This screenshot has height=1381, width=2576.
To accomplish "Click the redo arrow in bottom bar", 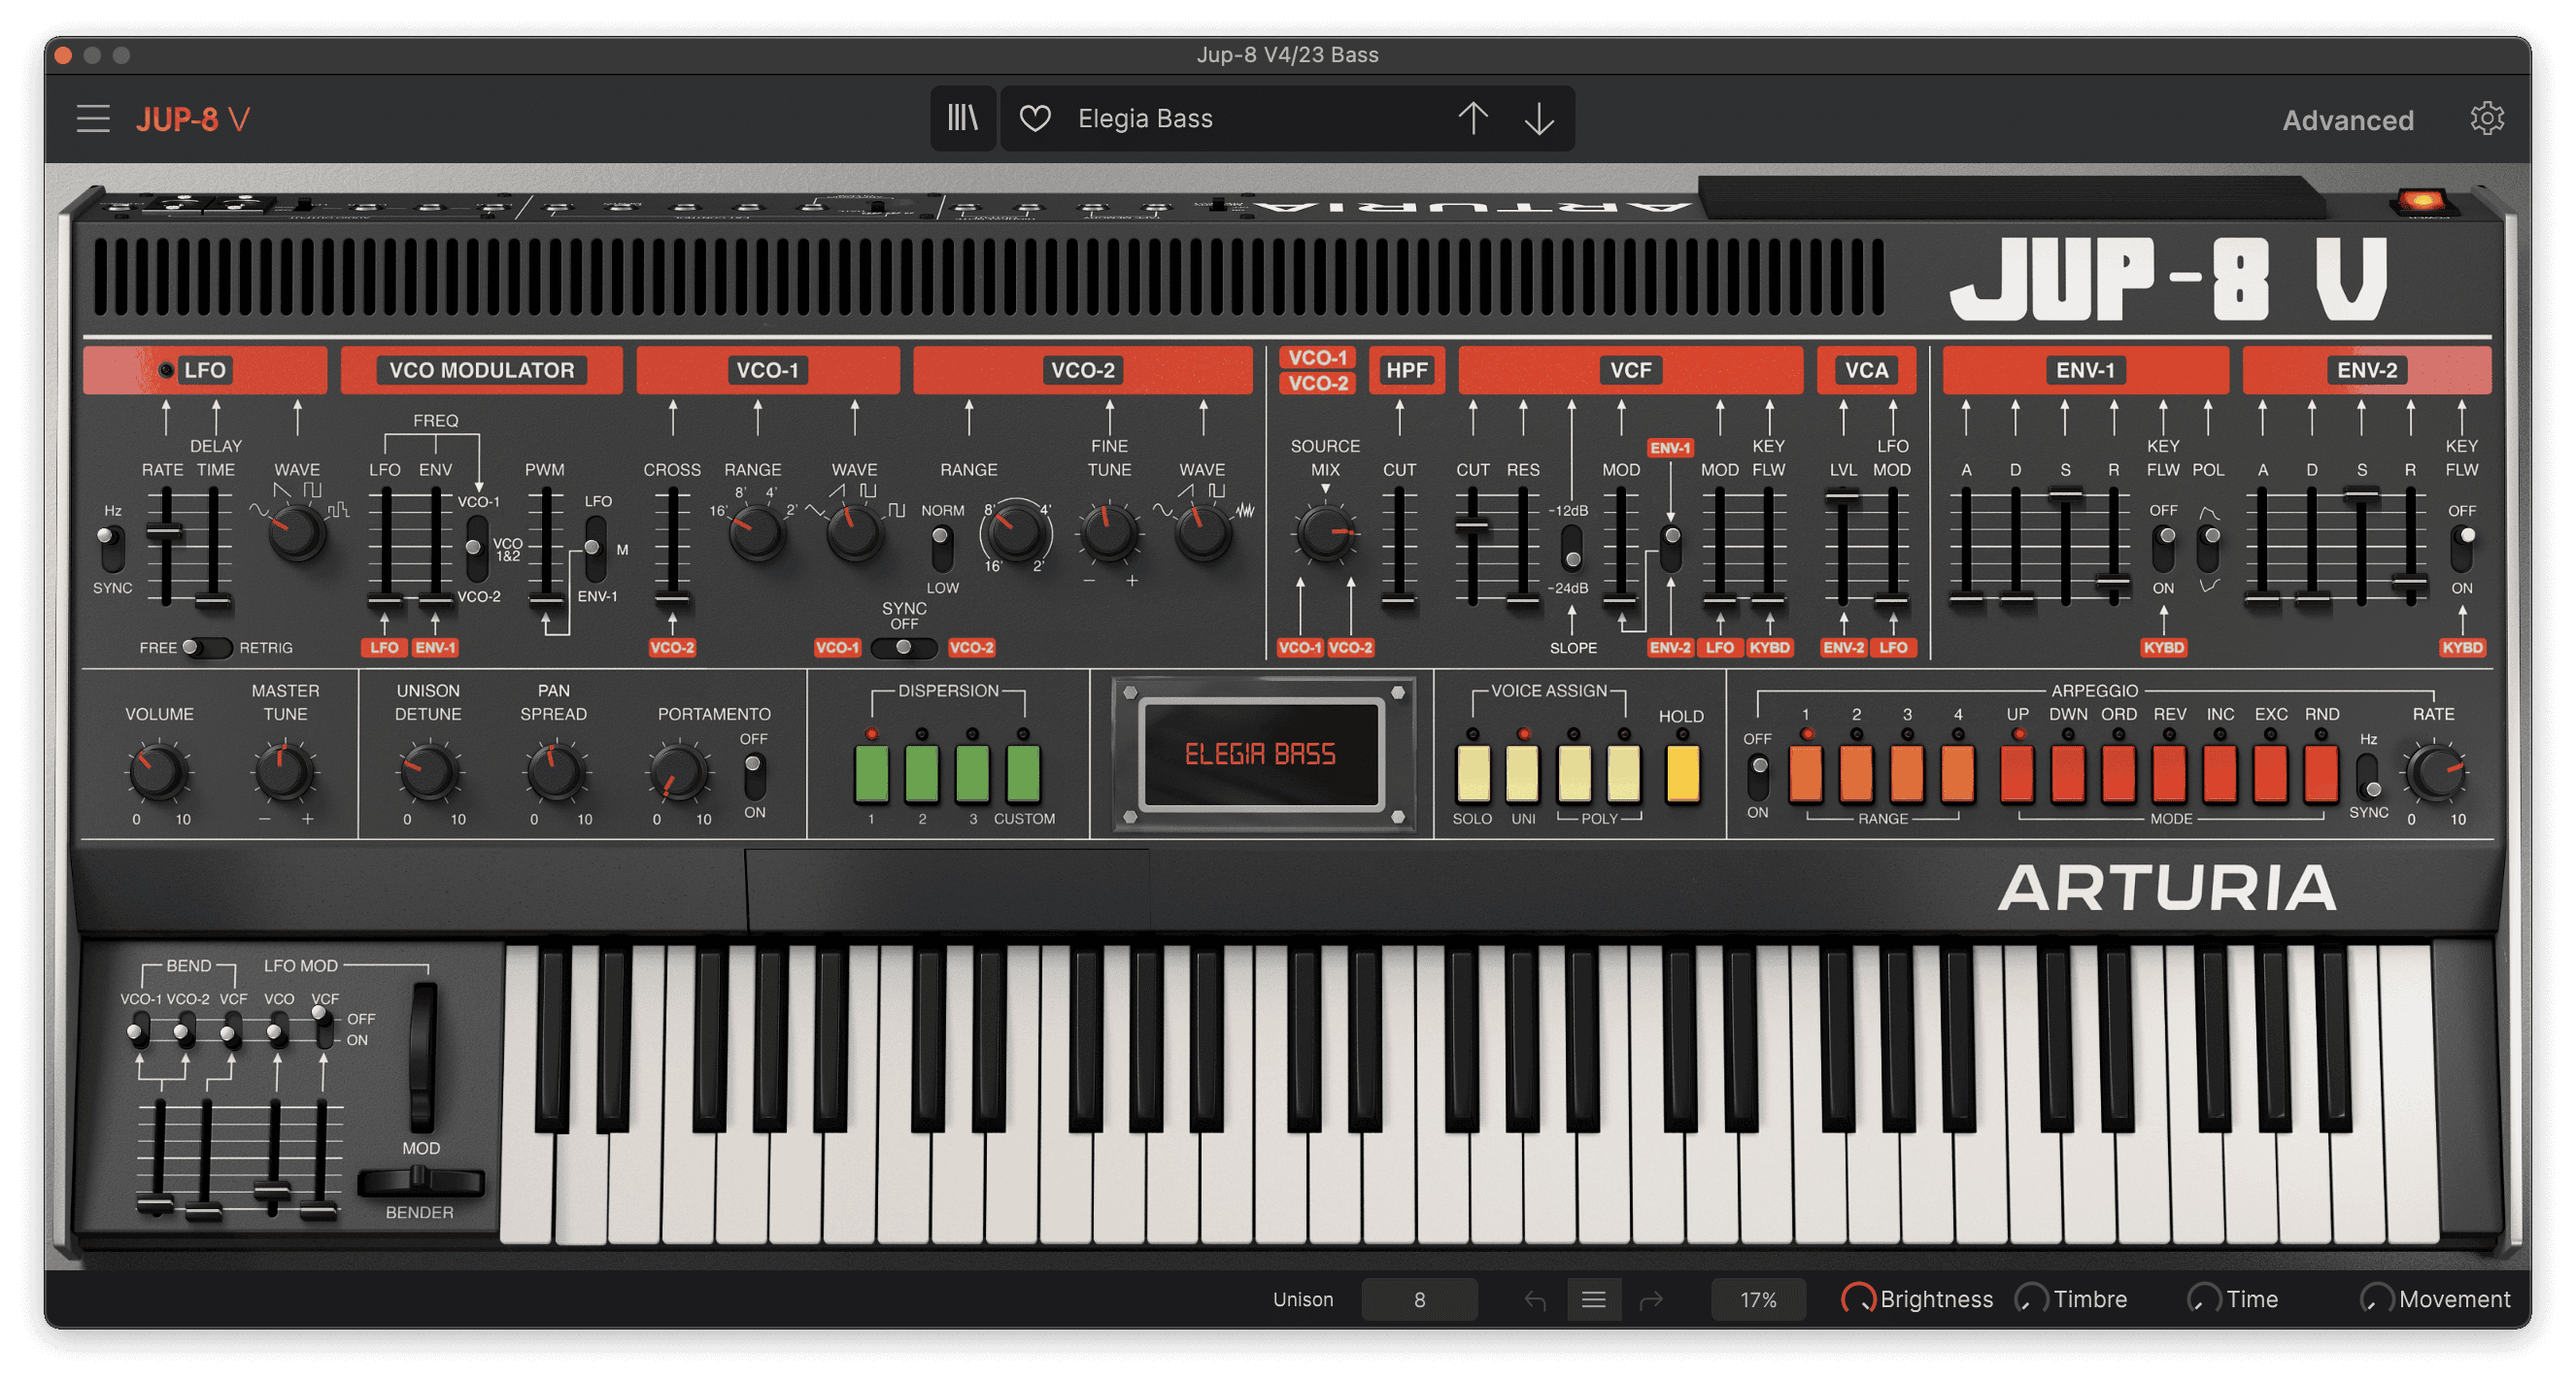I will (x=1651, y=1299).
